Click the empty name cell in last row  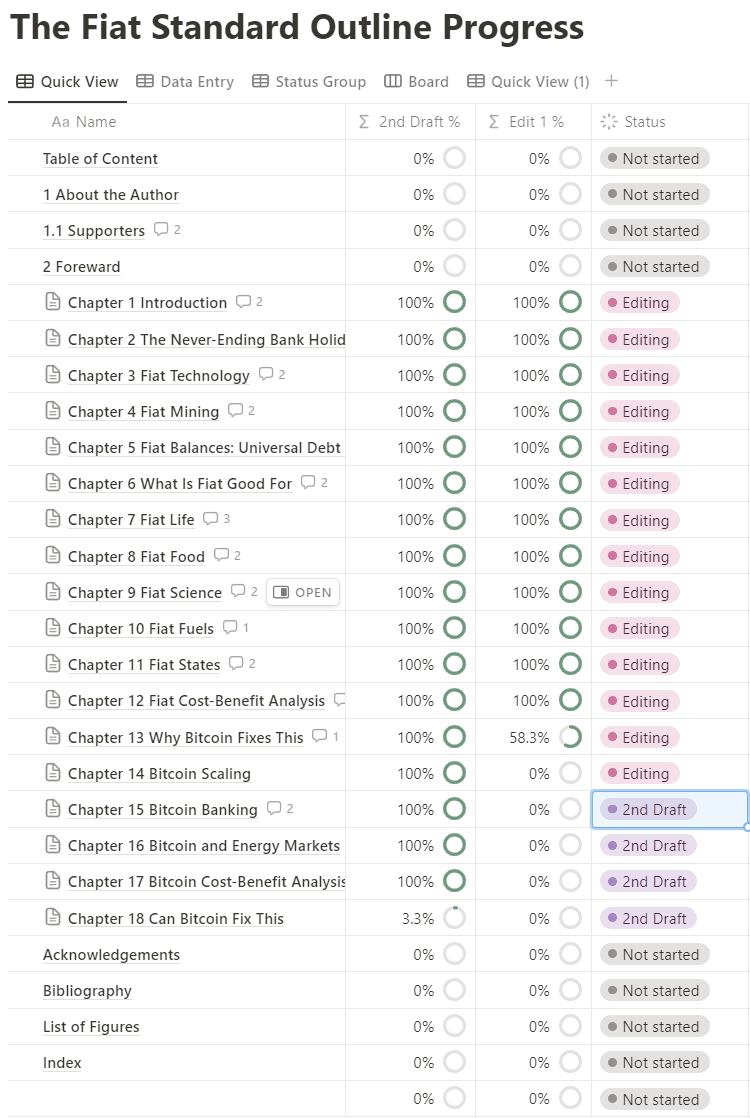coord(177,1099)
